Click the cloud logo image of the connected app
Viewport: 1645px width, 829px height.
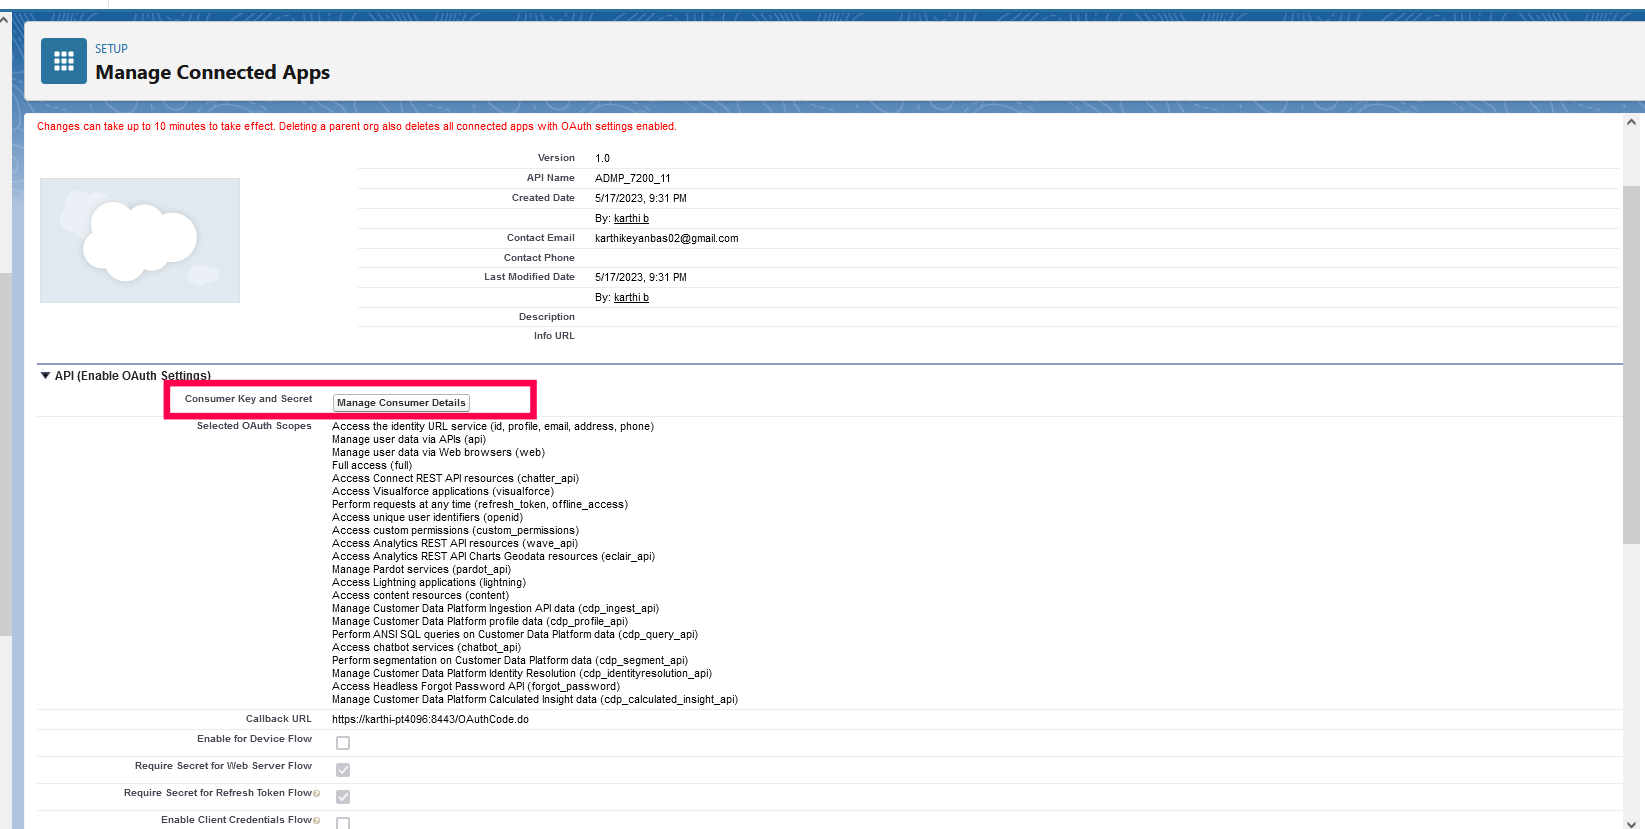pos(140,240)
